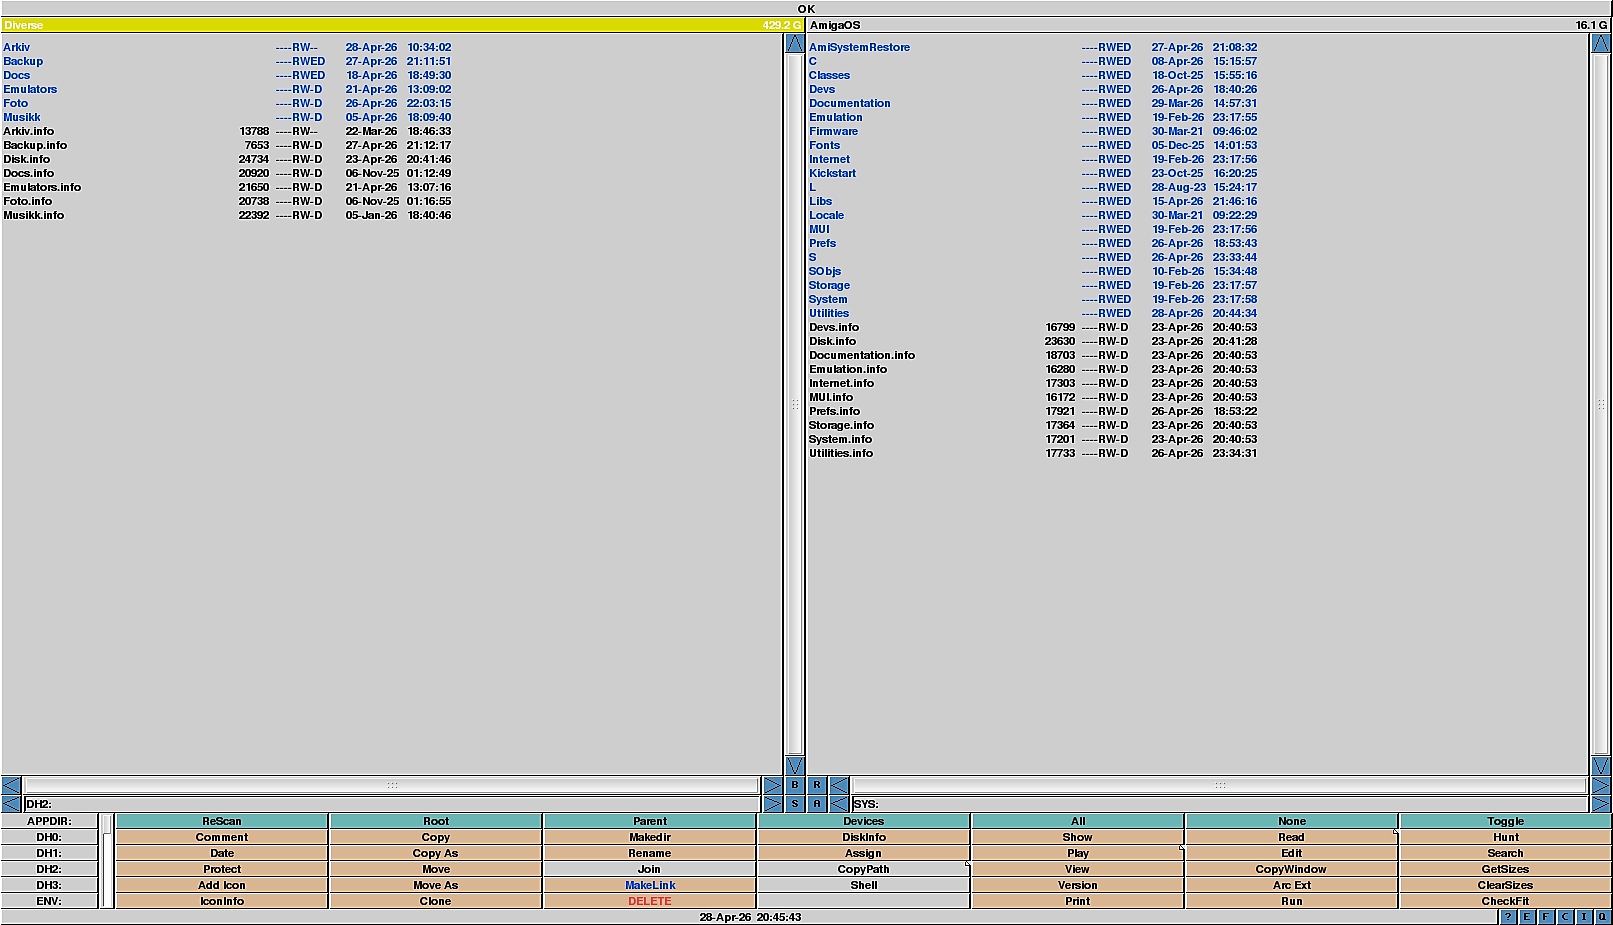Image resolution: width=1613 pixels, height=925 pixels.
Task: Click the "B" buffer list button between panes
Action: [x=795, y=785]
